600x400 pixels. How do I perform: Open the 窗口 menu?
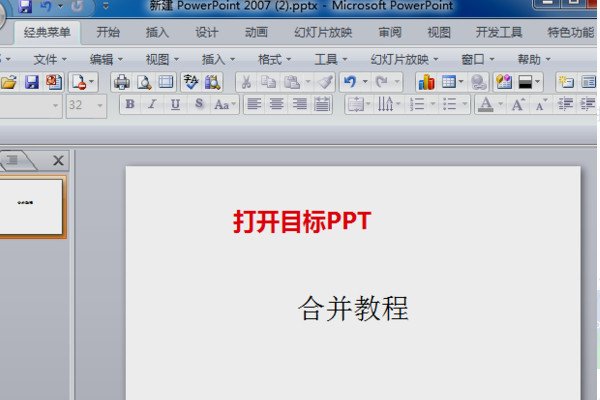tap(478, 59)
